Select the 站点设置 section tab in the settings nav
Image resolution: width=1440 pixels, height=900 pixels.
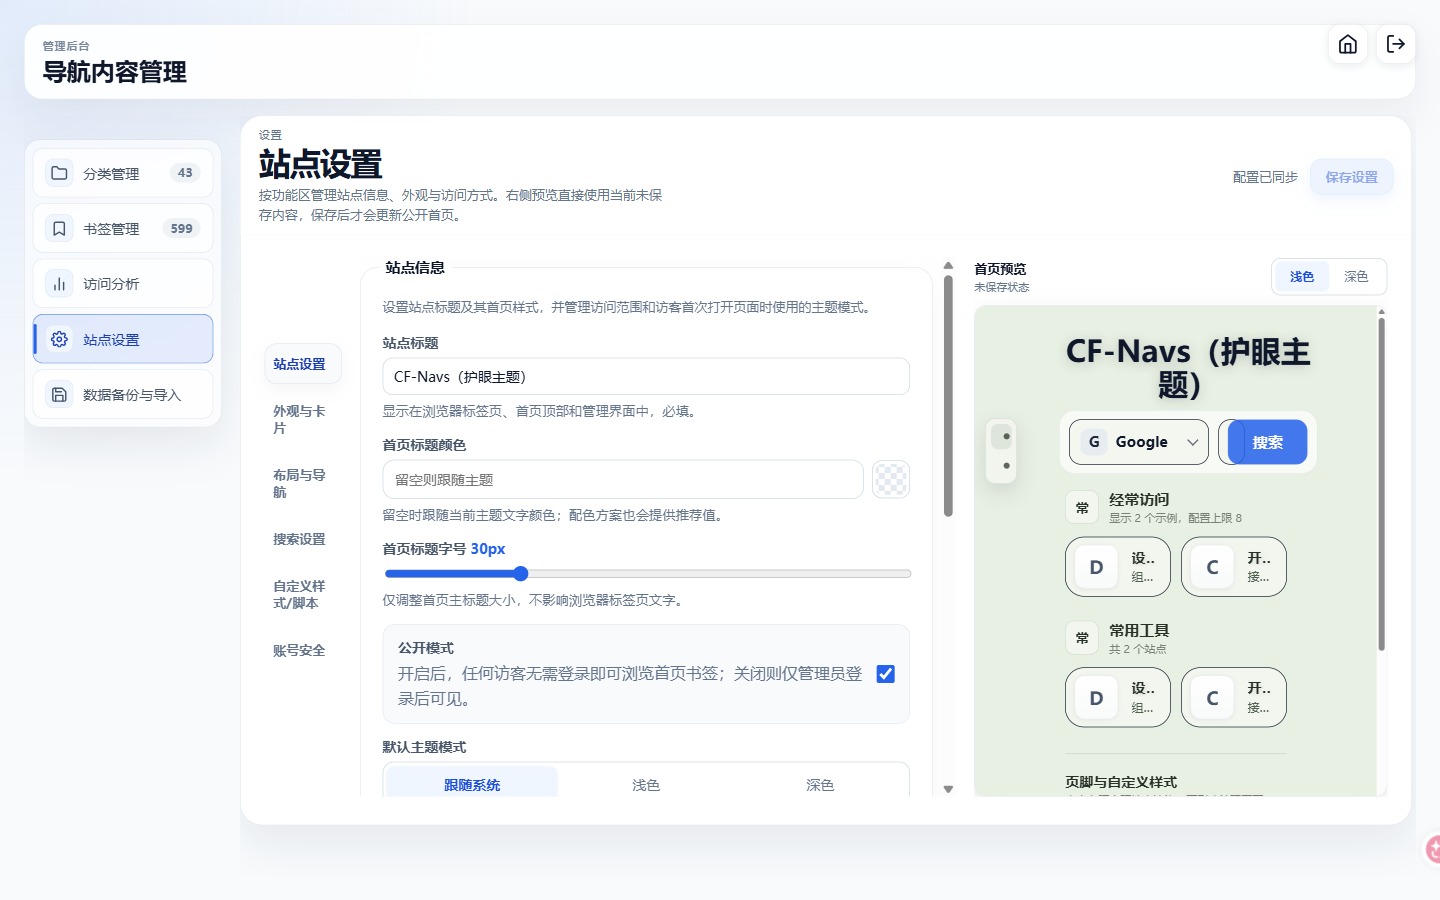pyautogui.click(x=302, y=364)
